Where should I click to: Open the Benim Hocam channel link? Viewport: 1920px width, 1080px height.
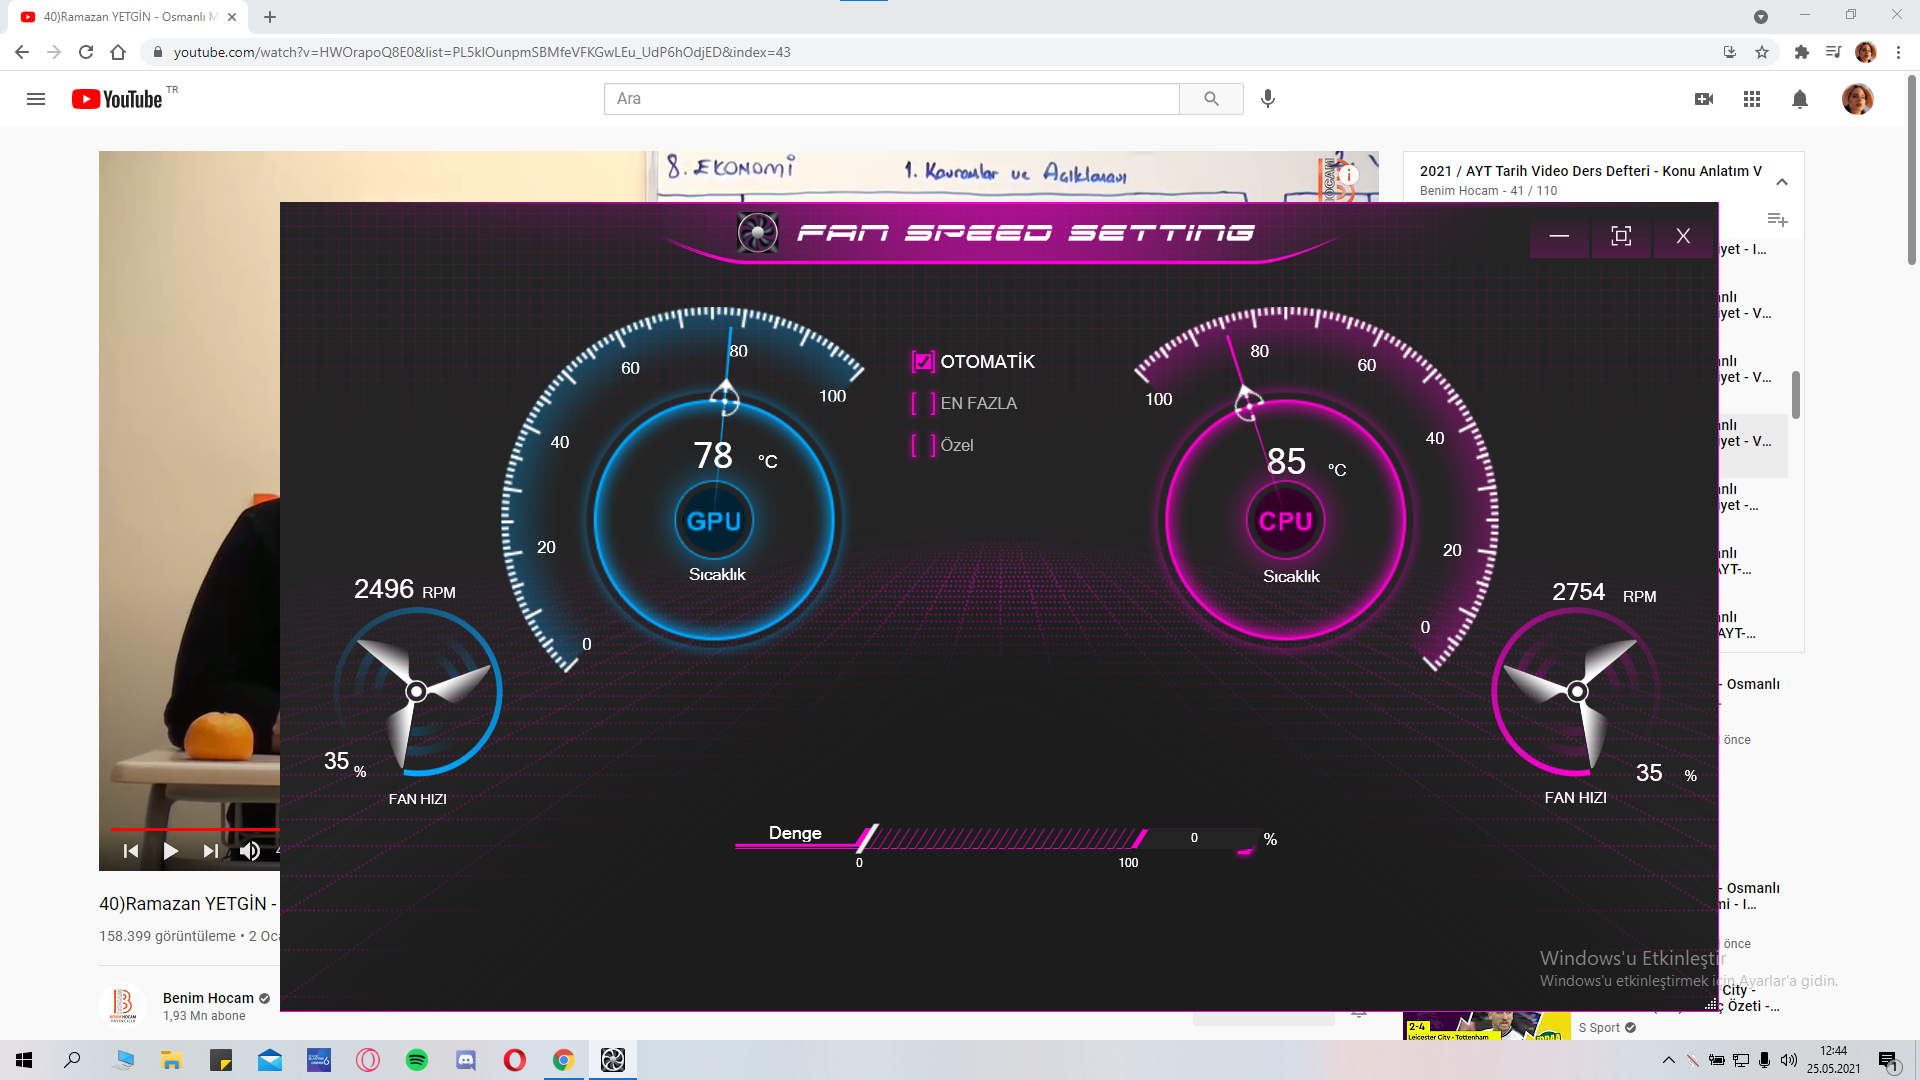[x=208, y=998]
